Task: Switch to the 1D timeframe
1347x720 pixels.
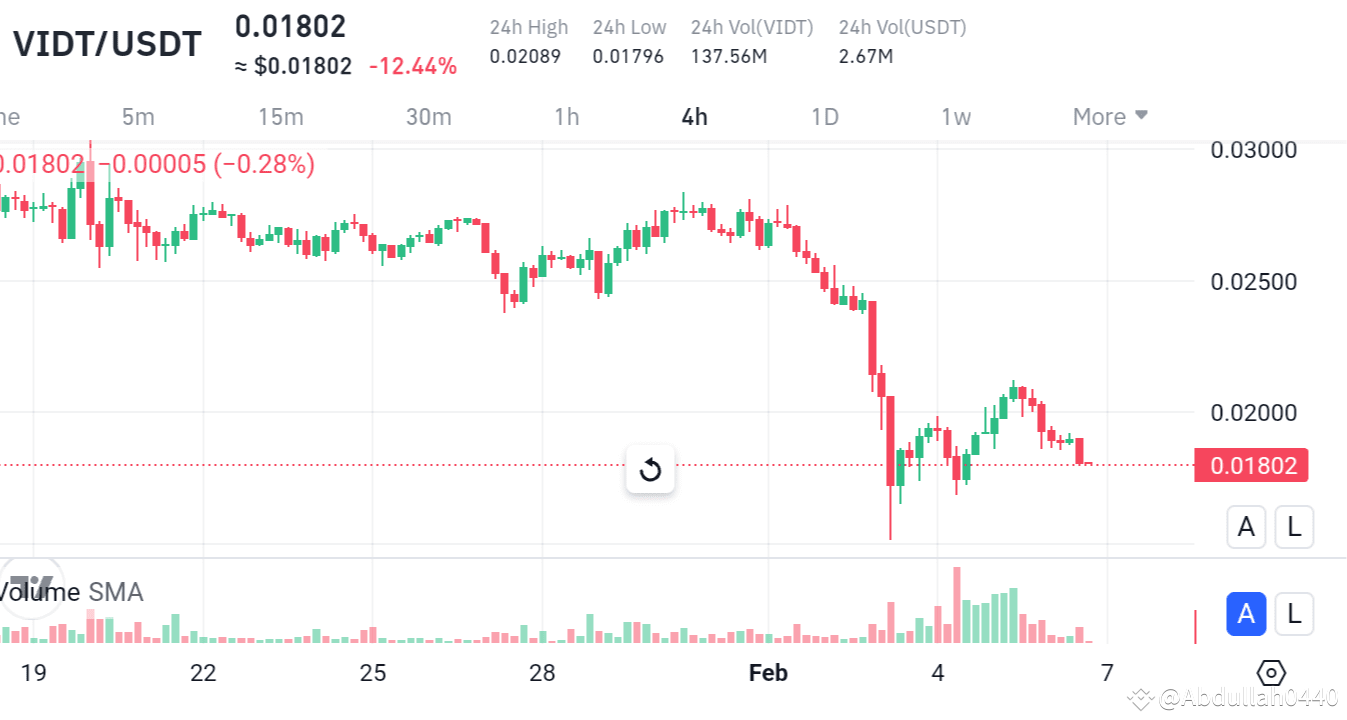Action: [825, 116]
